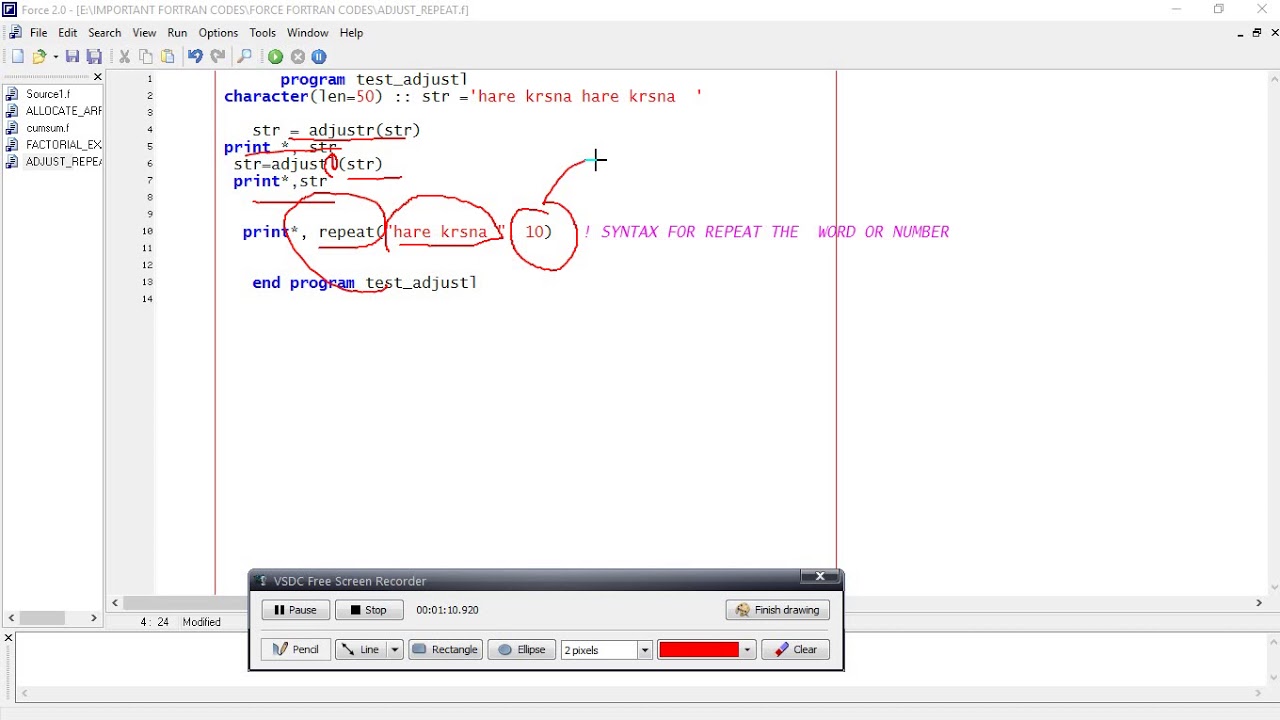This screenshot has height=720, width=1280.
Task: Open the View menu
Action: coord(144,33)
